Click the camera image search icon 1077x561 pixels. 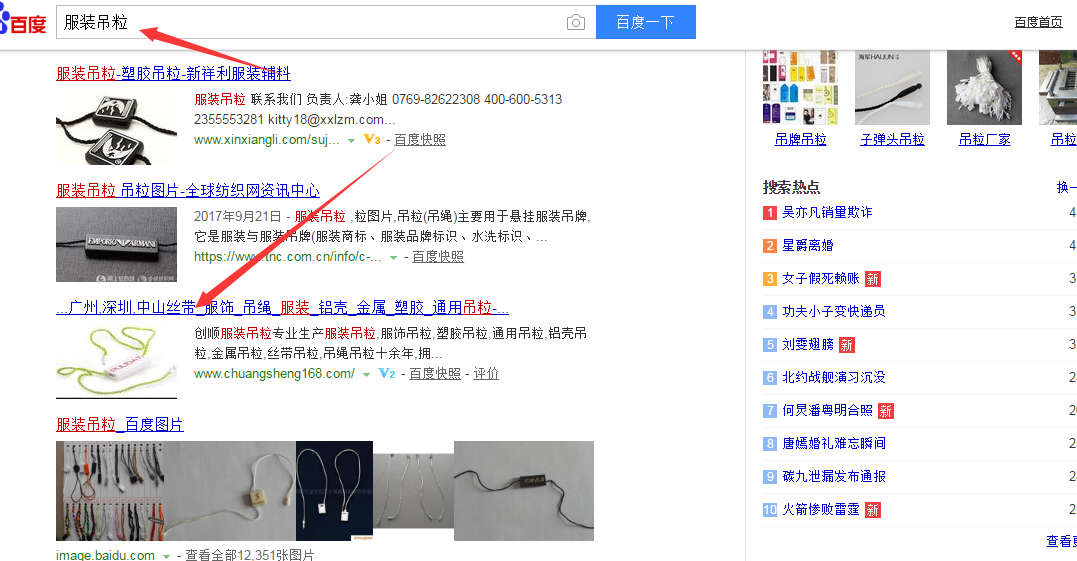[575, 22]
